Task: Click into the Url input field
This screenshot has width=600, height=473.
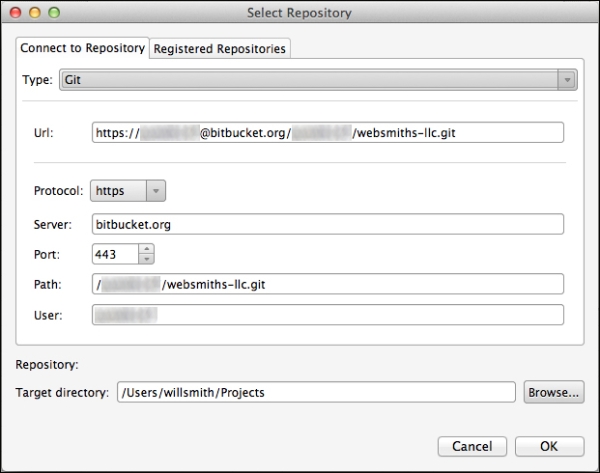Action: coord(328,132)
